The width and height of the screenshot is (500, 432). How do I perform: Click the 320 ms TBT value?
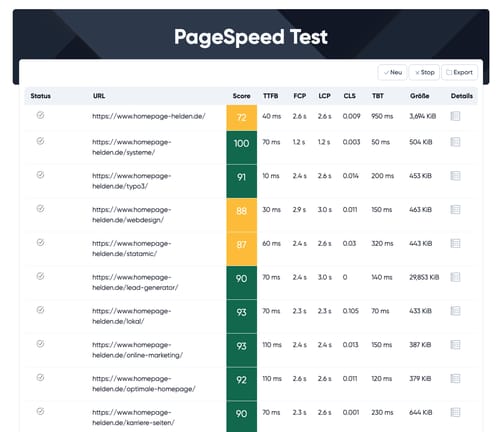[x=382, y=244]
